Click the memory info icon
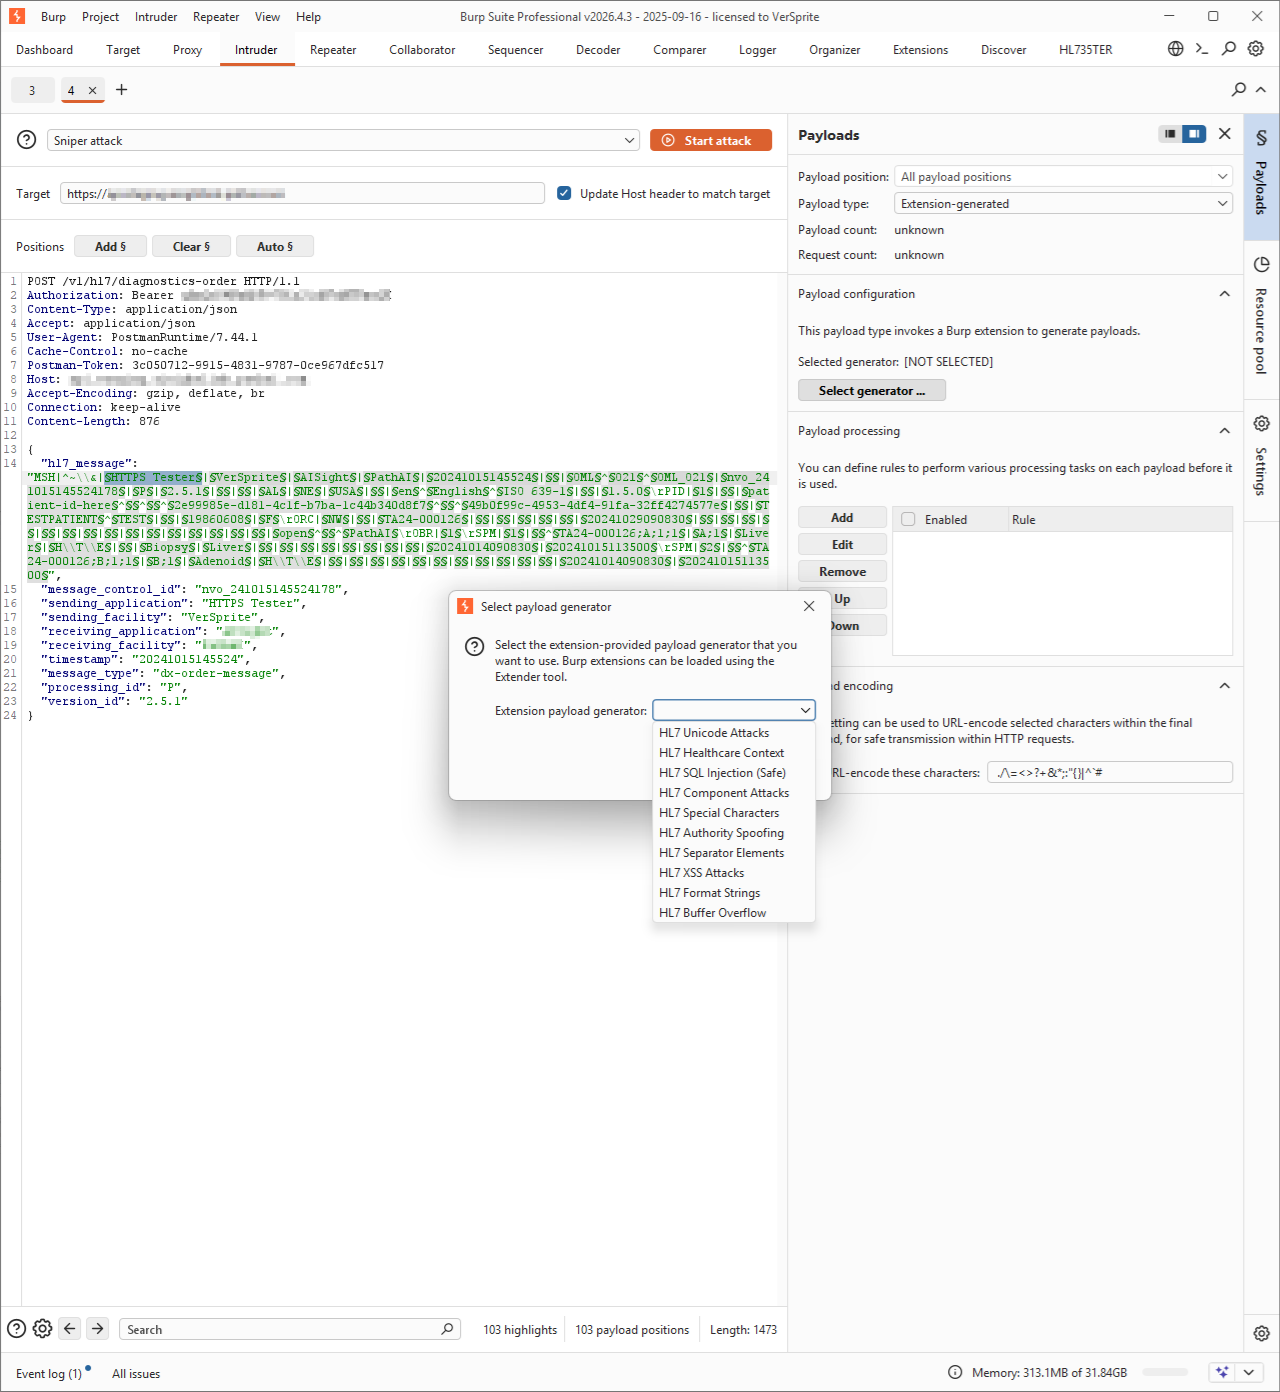Image resolution: width=1280 pixels, height=1392 pixels. tap(955, 1373)
